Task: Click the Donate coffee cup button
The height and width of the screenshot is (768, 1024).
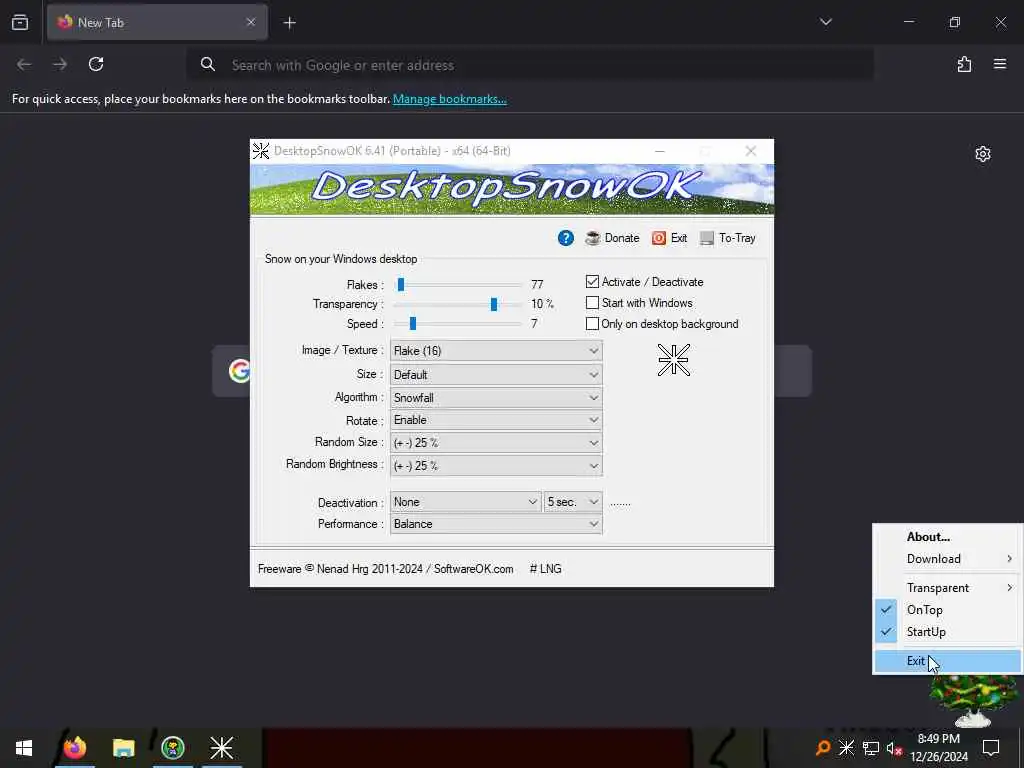Action: (612, 238)
